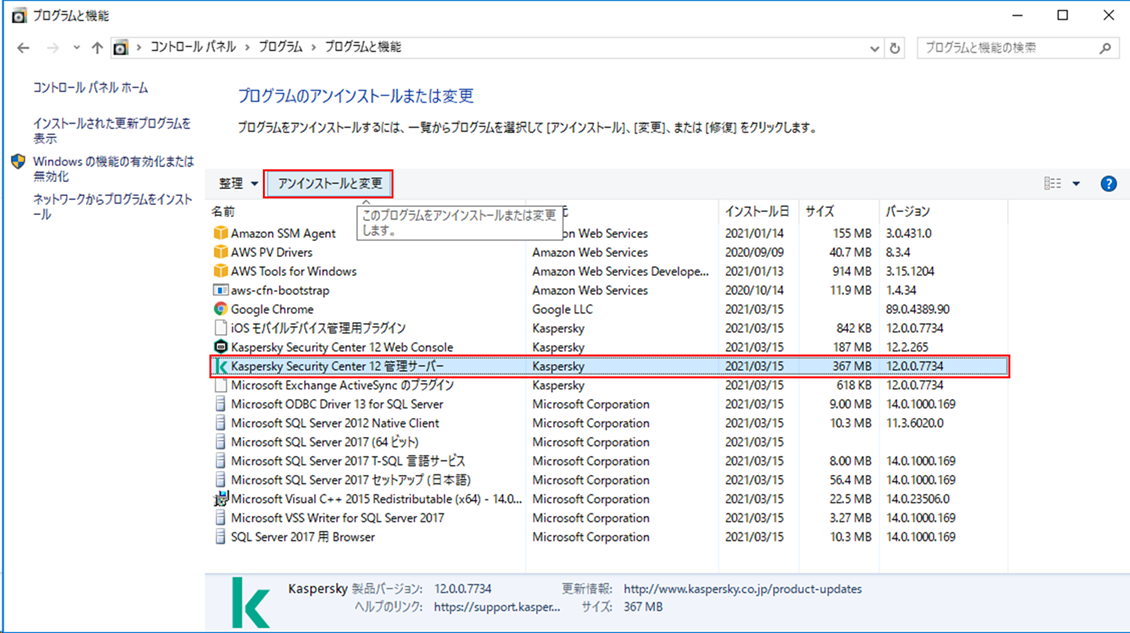Click the AWS Tools for Windows icon
This screenshot has width=1130, height=633.
tap(219, 271)
